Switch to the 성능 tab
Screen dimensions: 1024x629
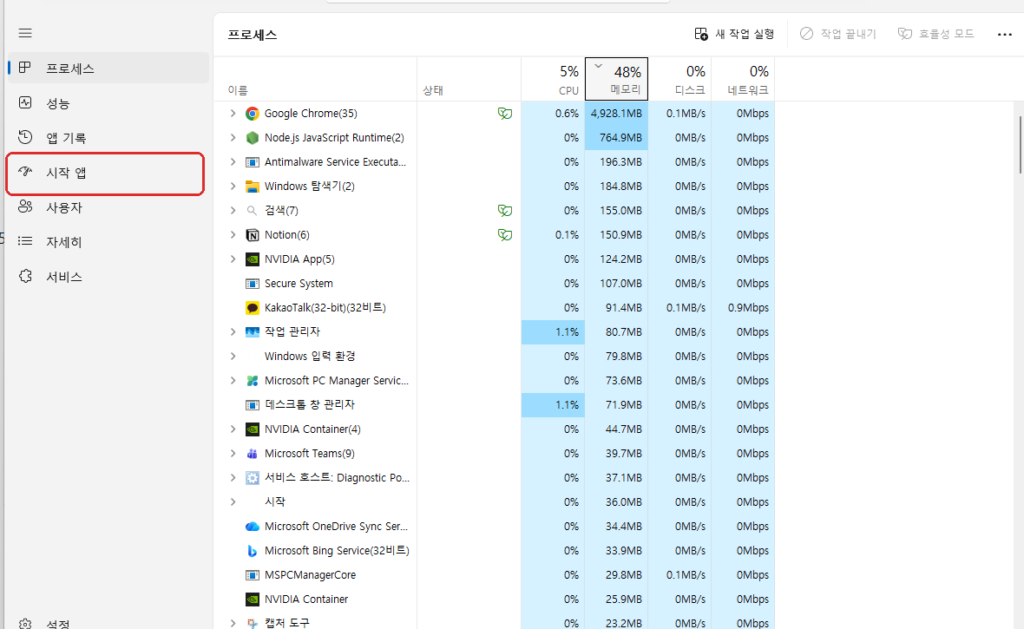tap(108, 103)
